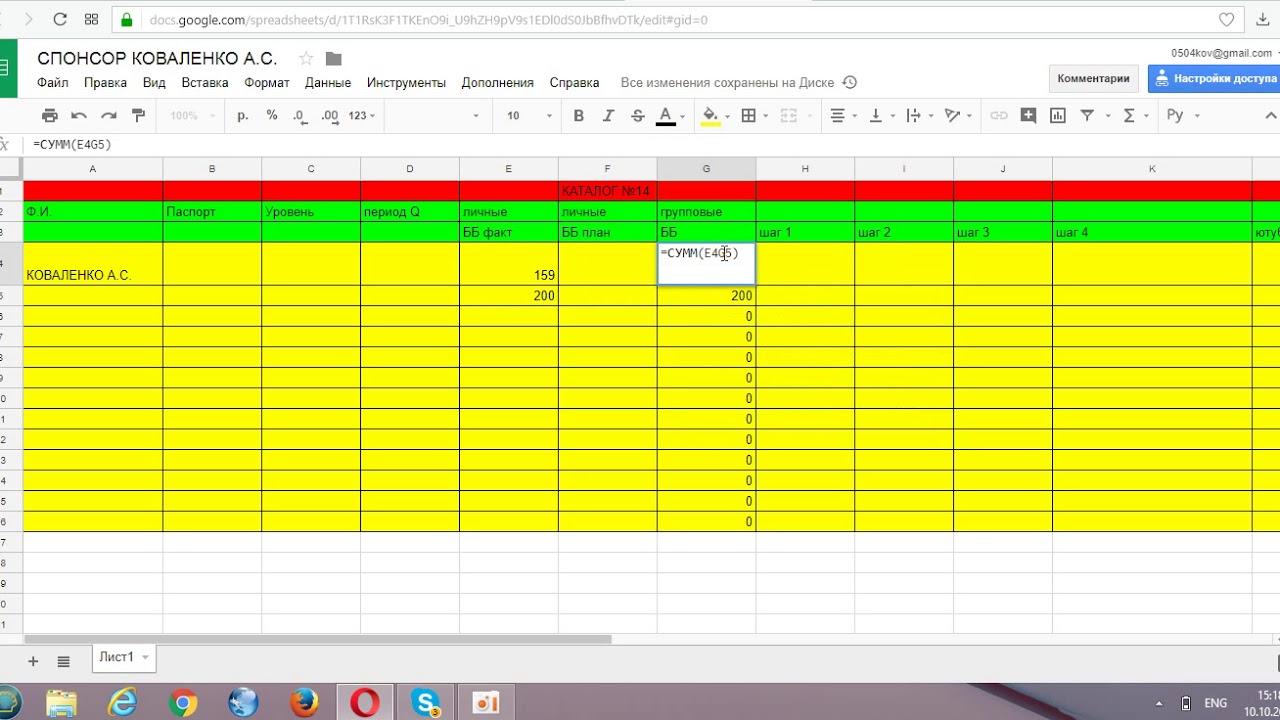Reload the page in browser

point(60,19)
